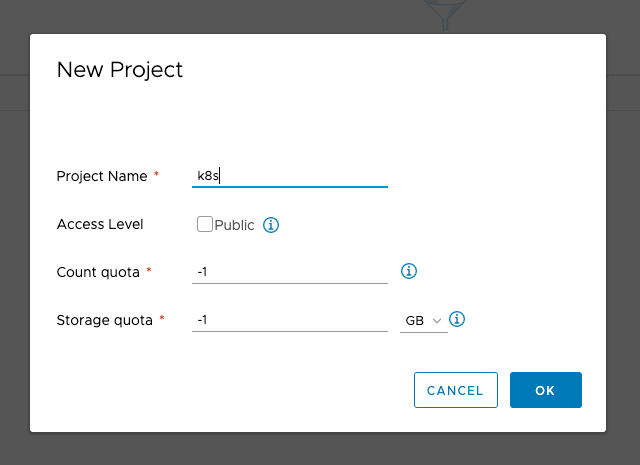
Task: Select the Storage quota value field
Action: [289, 320]
